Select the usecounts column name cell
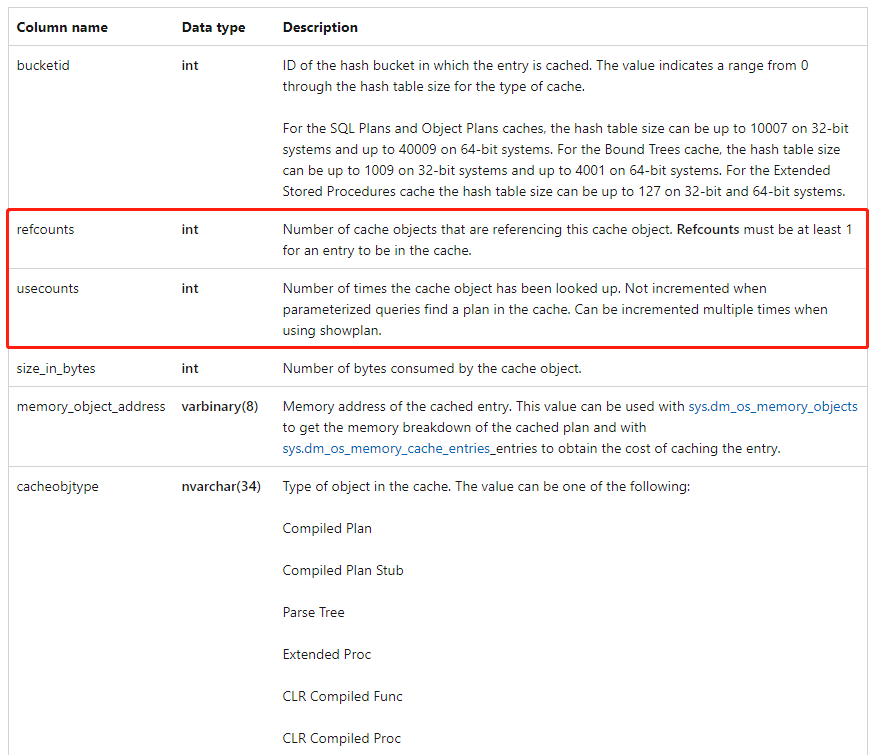This screenshot has height=755, width=876. click(x=47, y=288)
